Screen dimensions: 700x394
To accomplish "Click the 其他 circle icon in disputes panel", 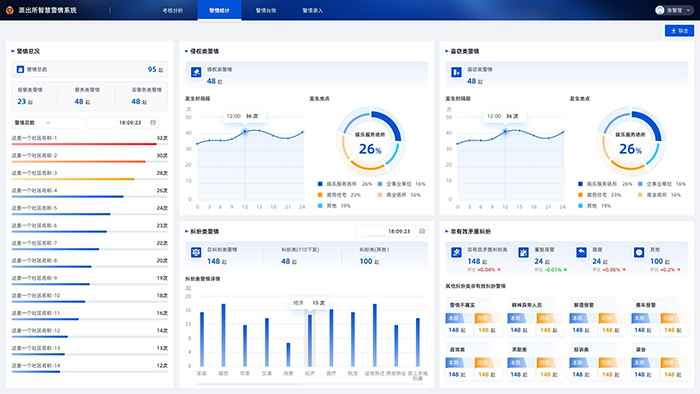I will 639,253.
